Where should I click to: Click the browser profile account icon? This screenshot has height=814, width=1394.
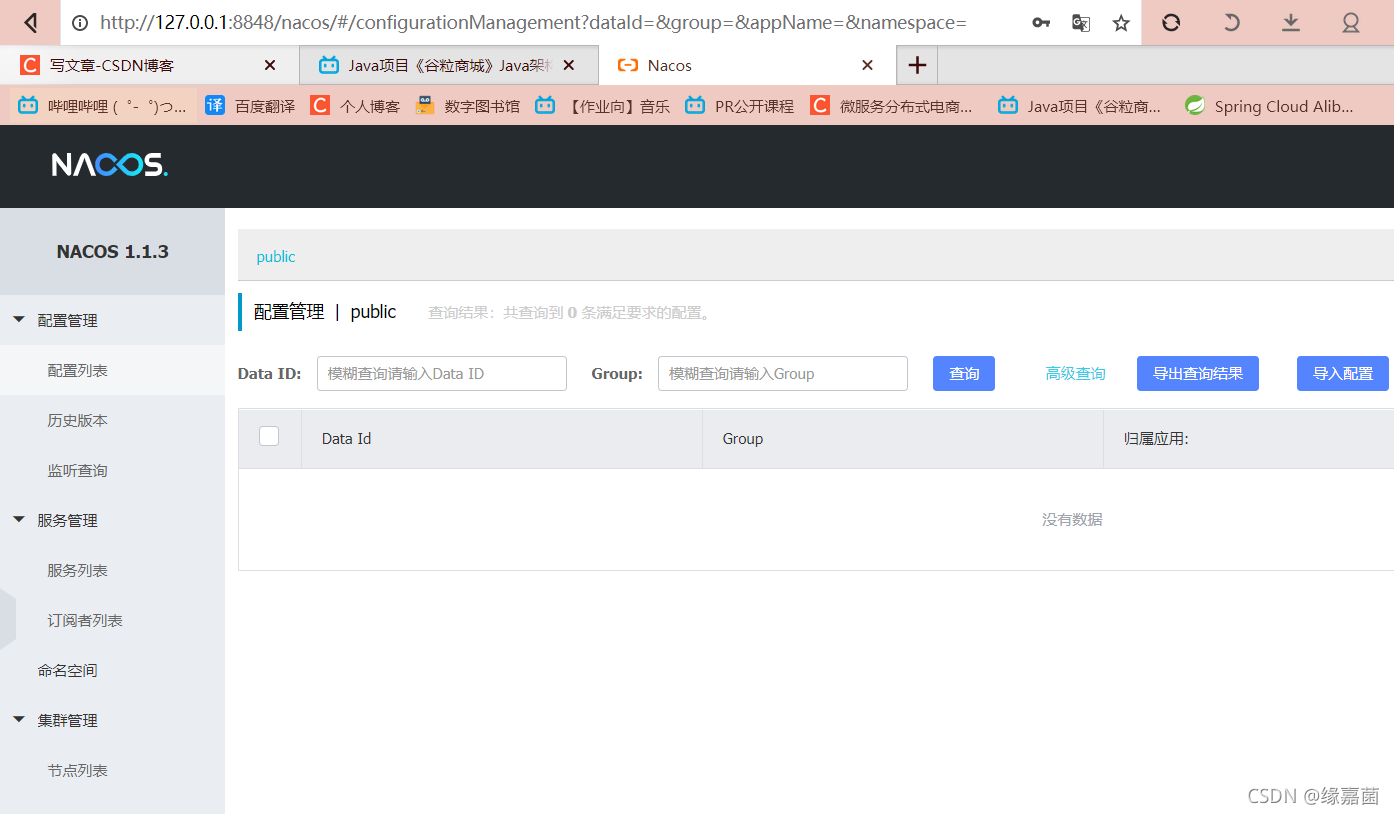tap(1351, 22)
